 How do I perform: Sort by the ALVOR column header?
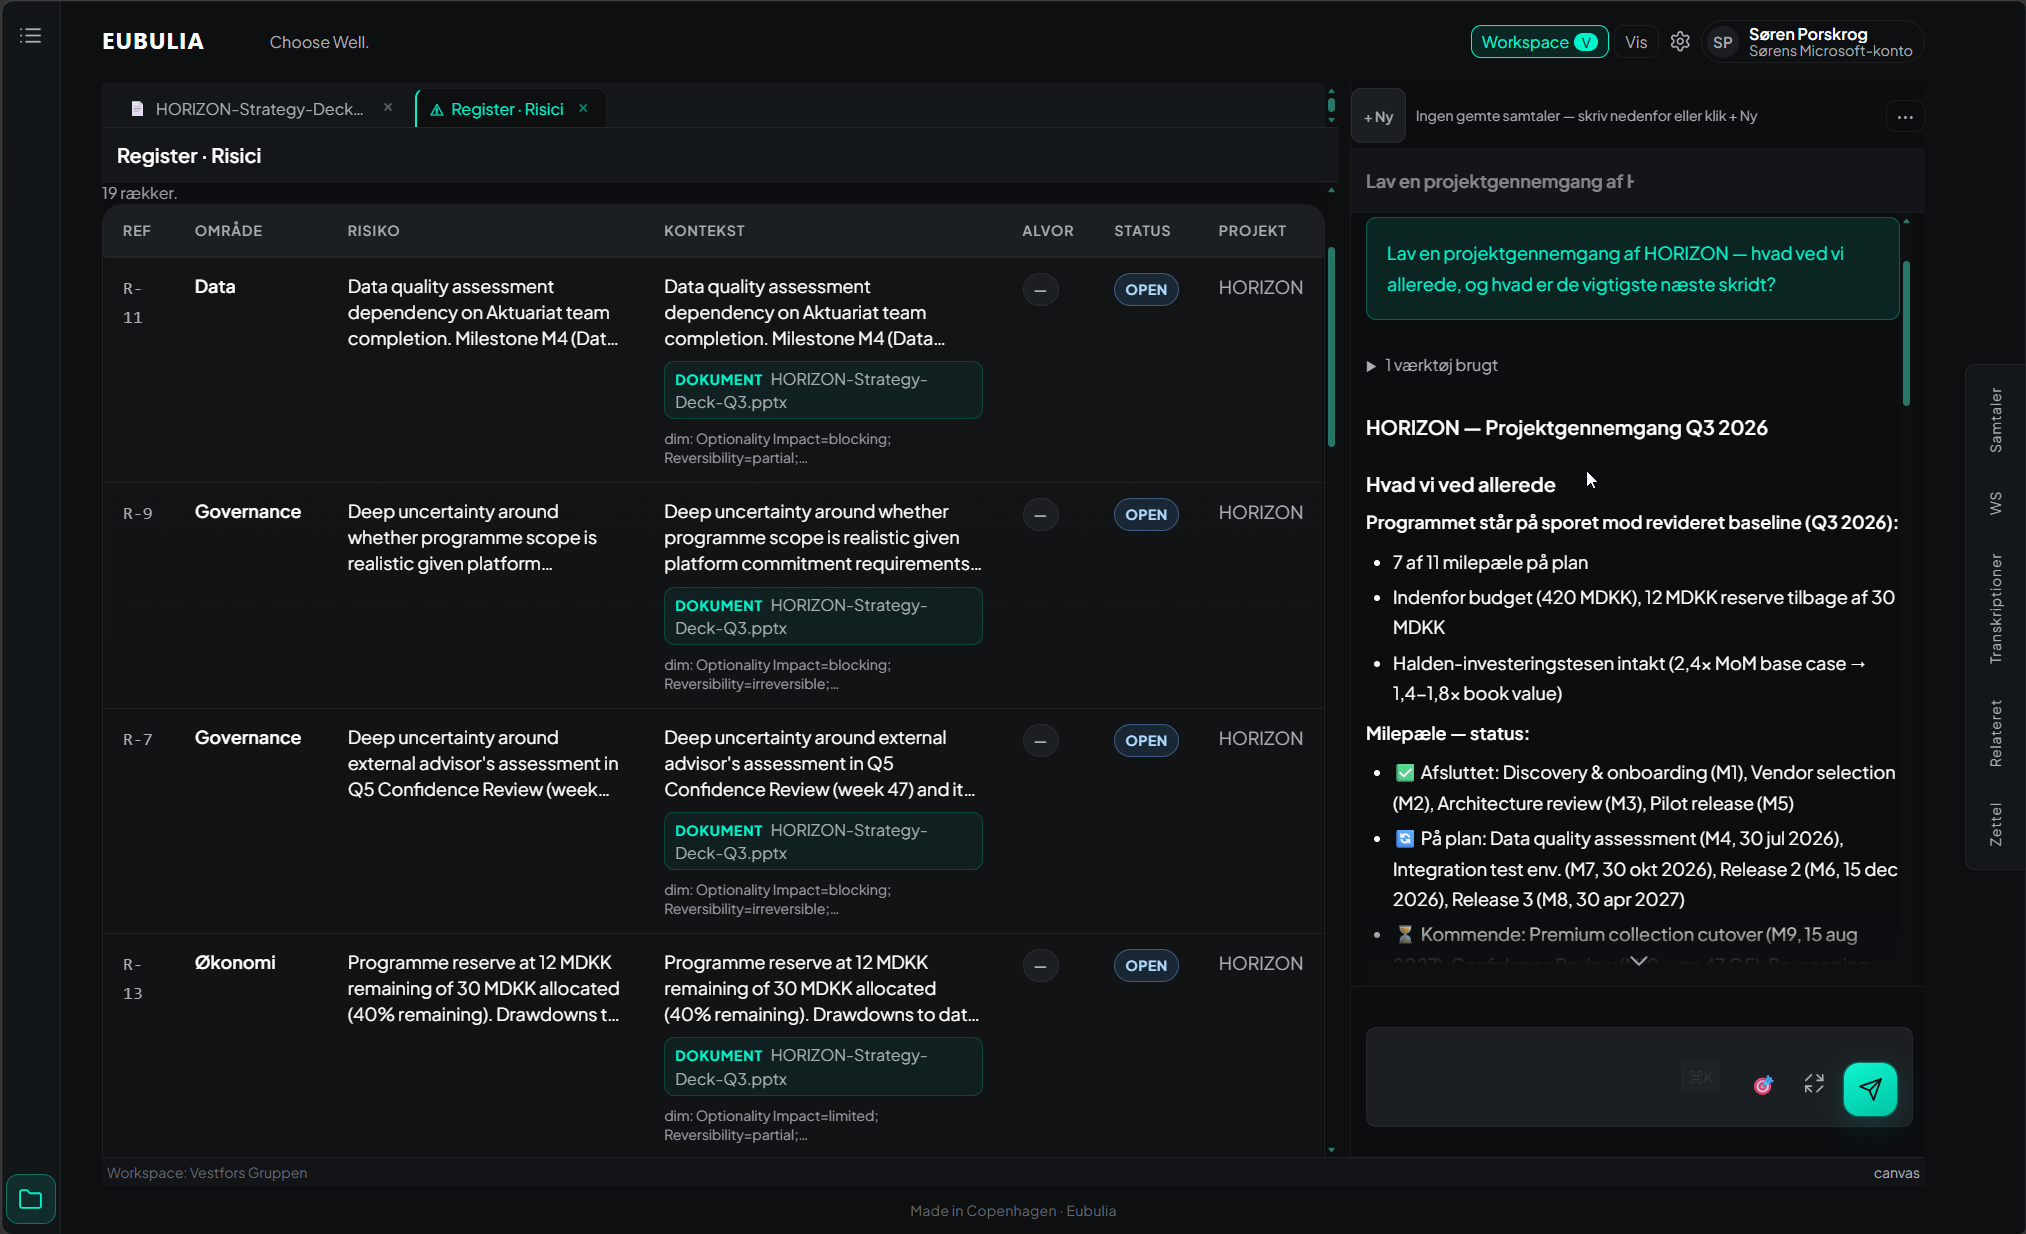point(1047,231)
